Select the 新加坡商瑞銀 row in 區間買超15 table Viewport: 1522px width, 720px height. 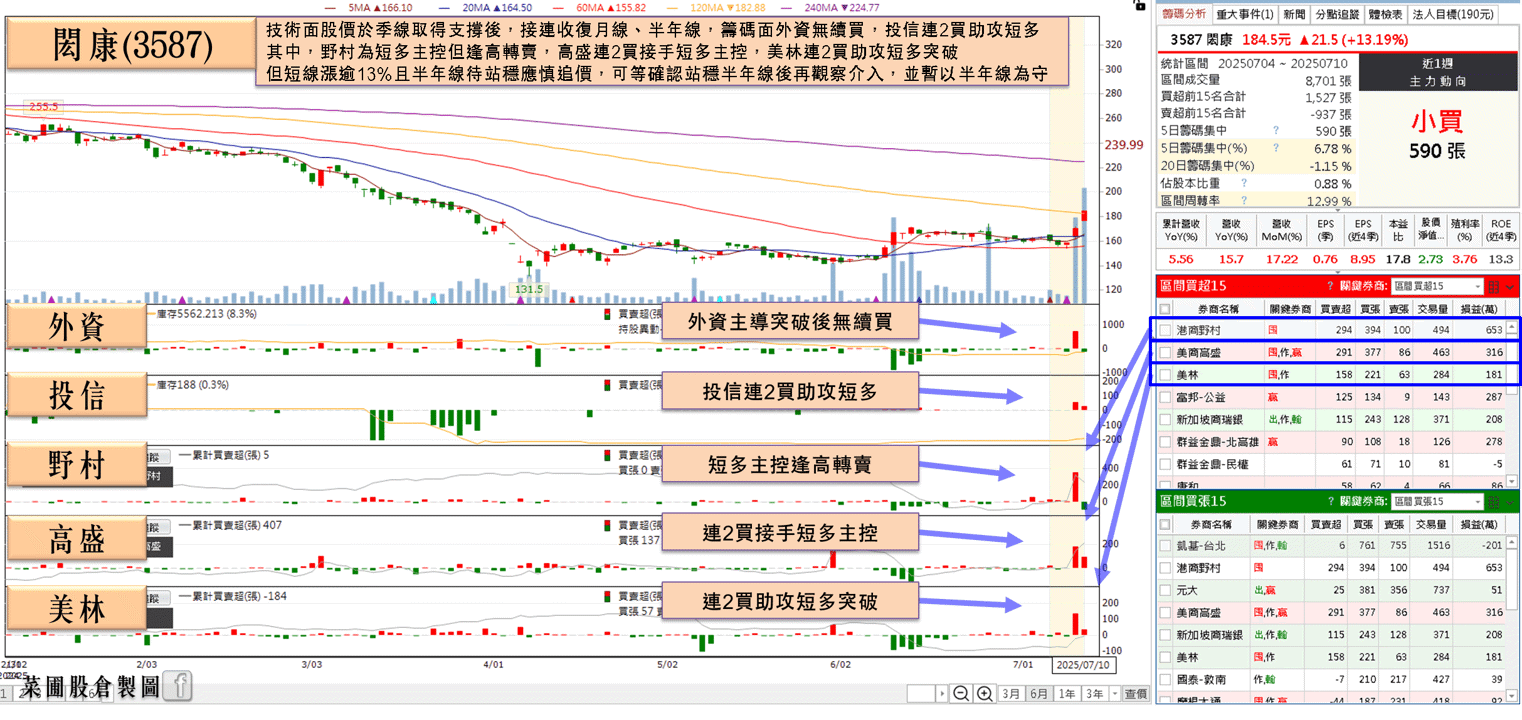pyautogui.click(x=1332, y=419)
